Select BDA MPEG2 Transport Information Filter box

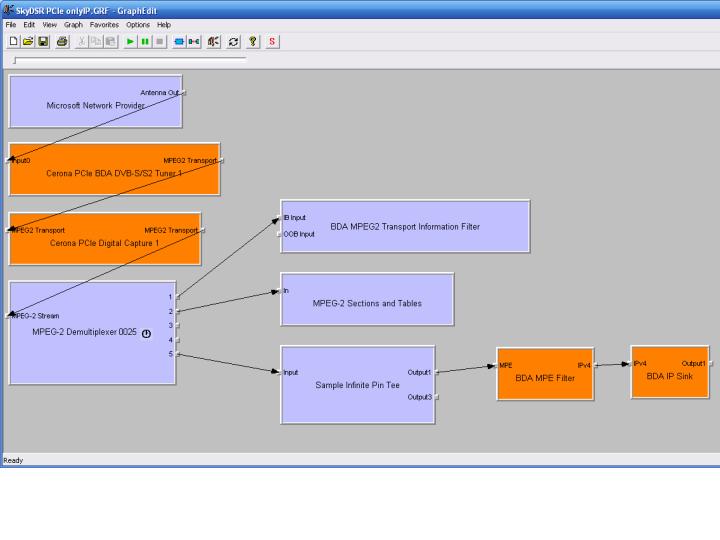405,226
